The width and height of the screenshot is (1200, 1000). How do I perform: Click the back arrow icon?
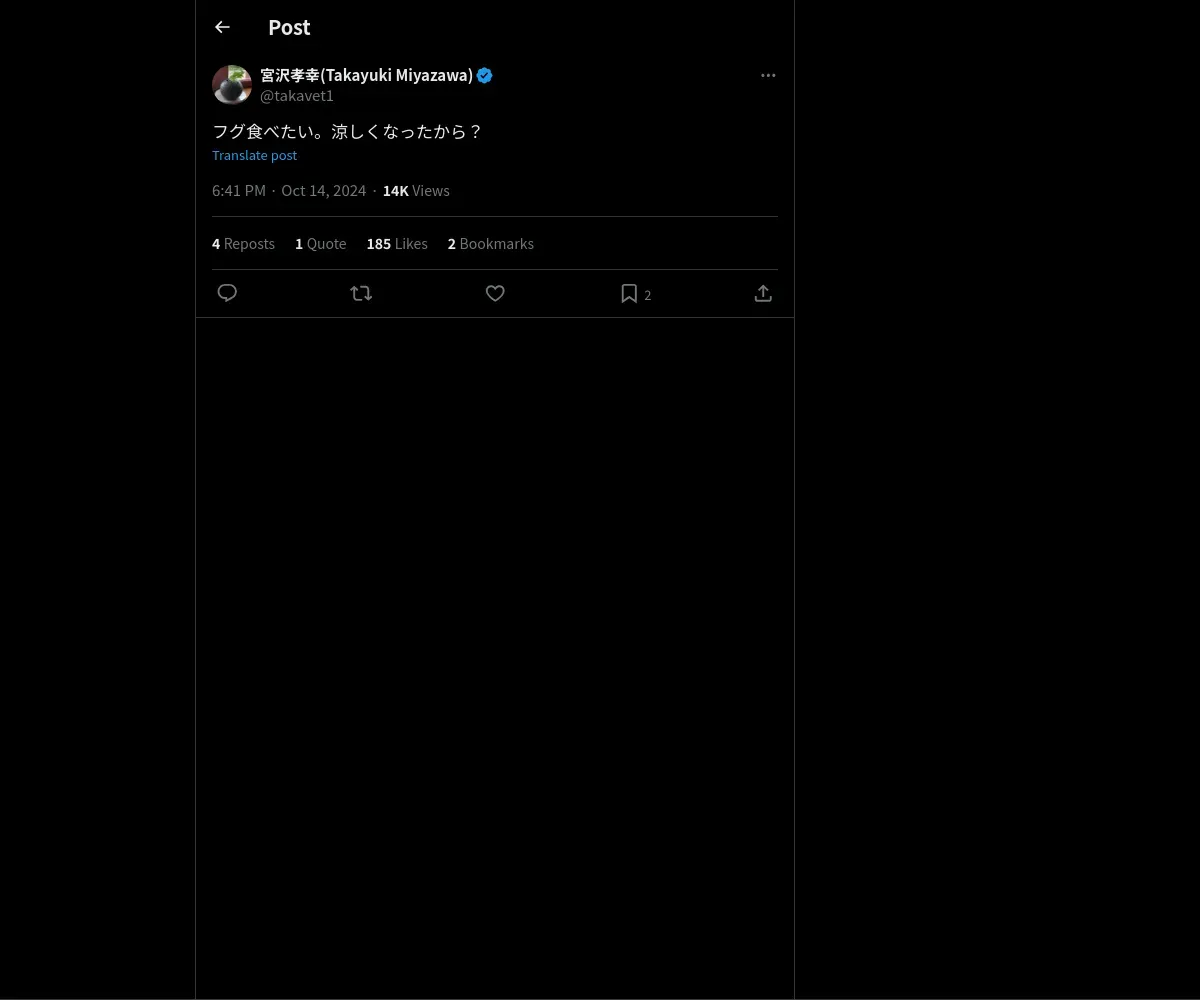click(222, 28)
